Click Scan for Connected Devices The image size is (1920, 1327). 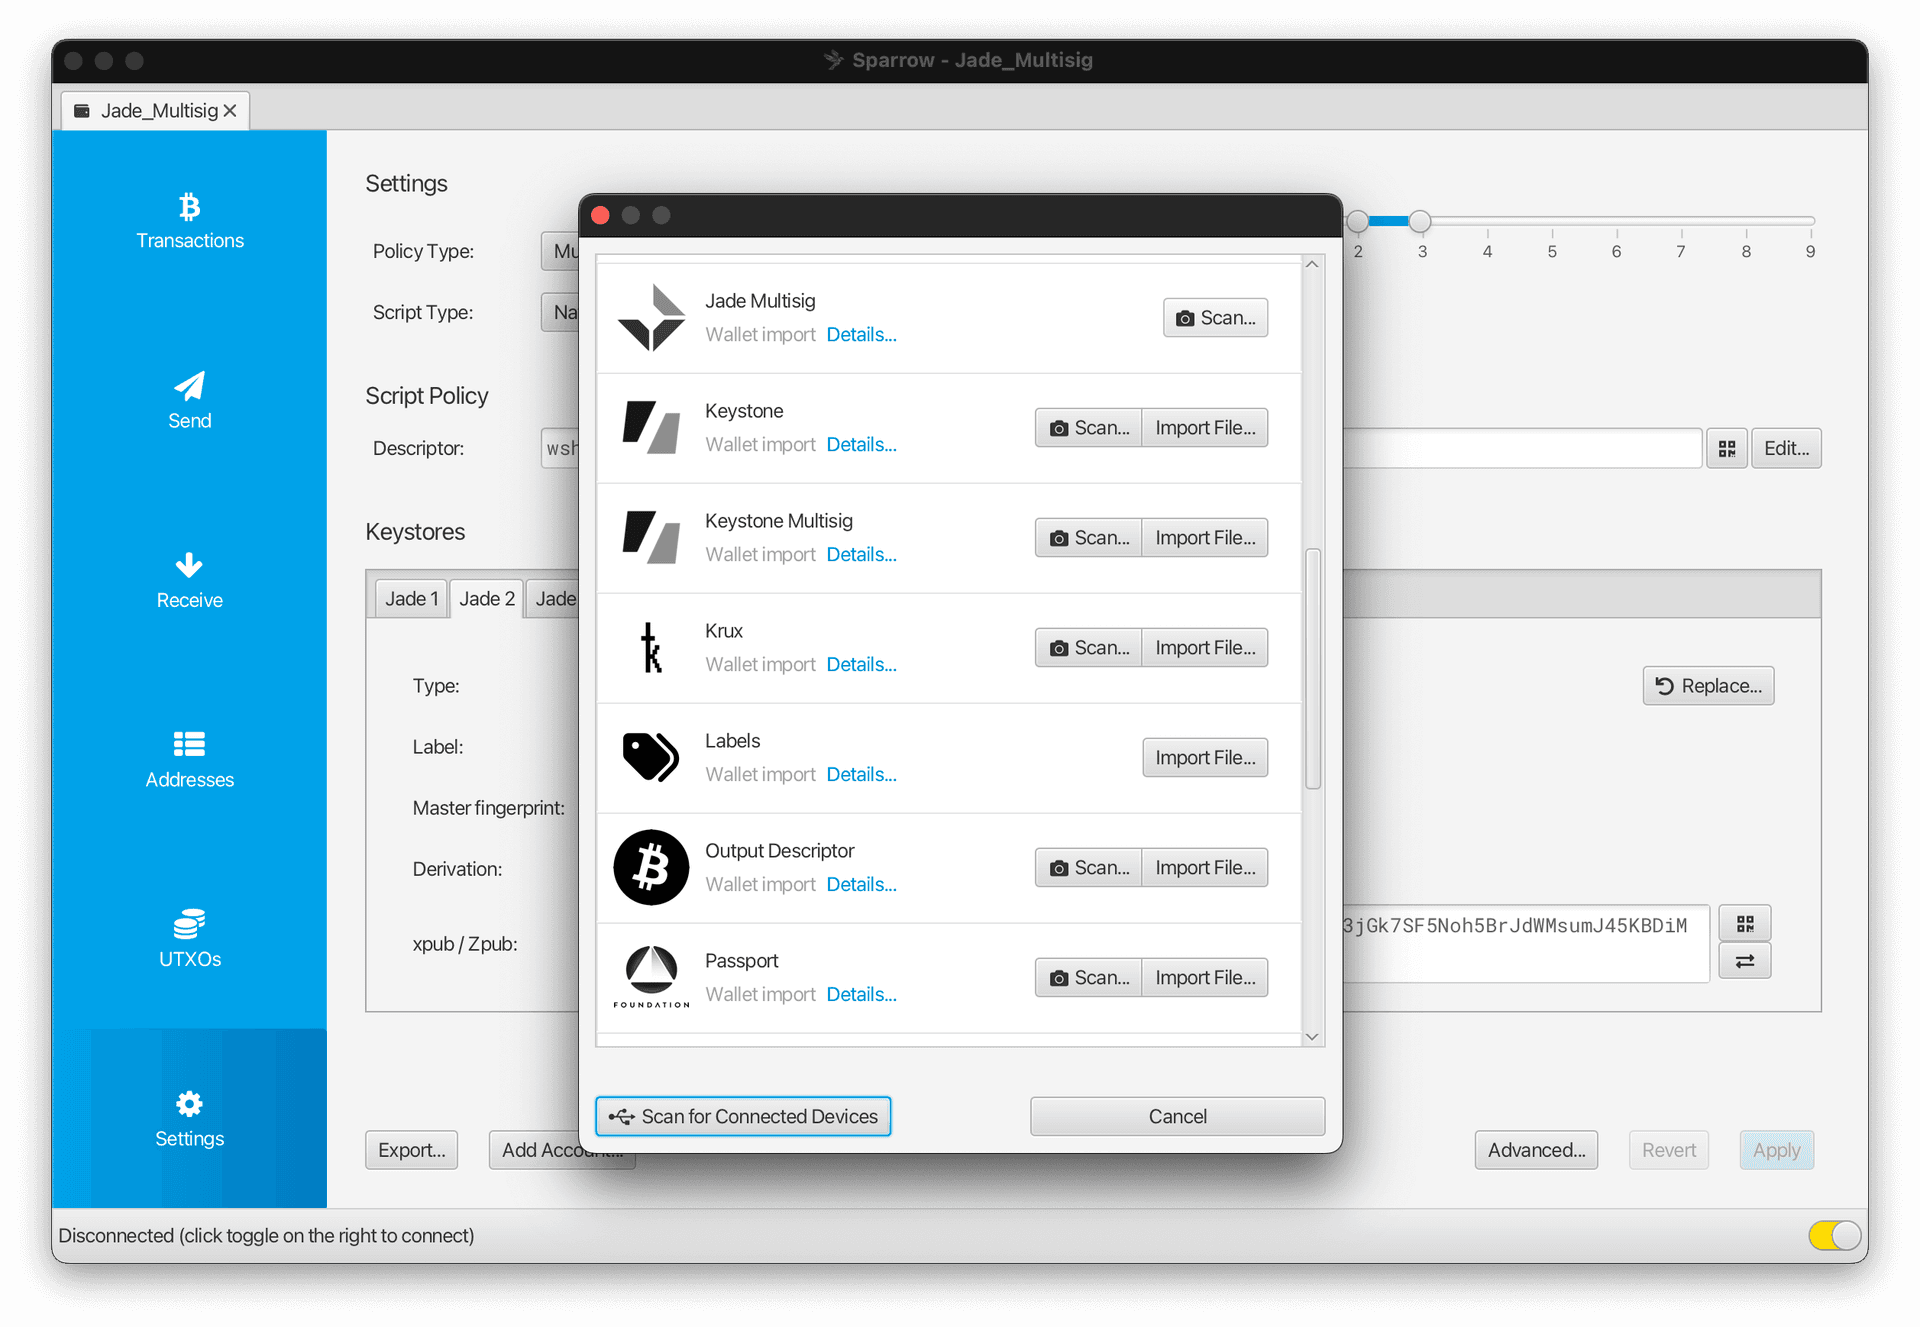[x=743, y=1116]
